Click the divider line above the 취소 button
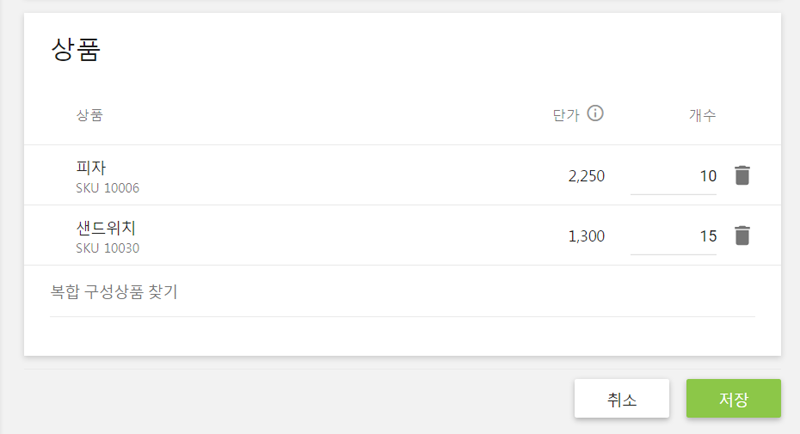Image resolution: width=800 pixels, height=434 pixels. [402, 368]
